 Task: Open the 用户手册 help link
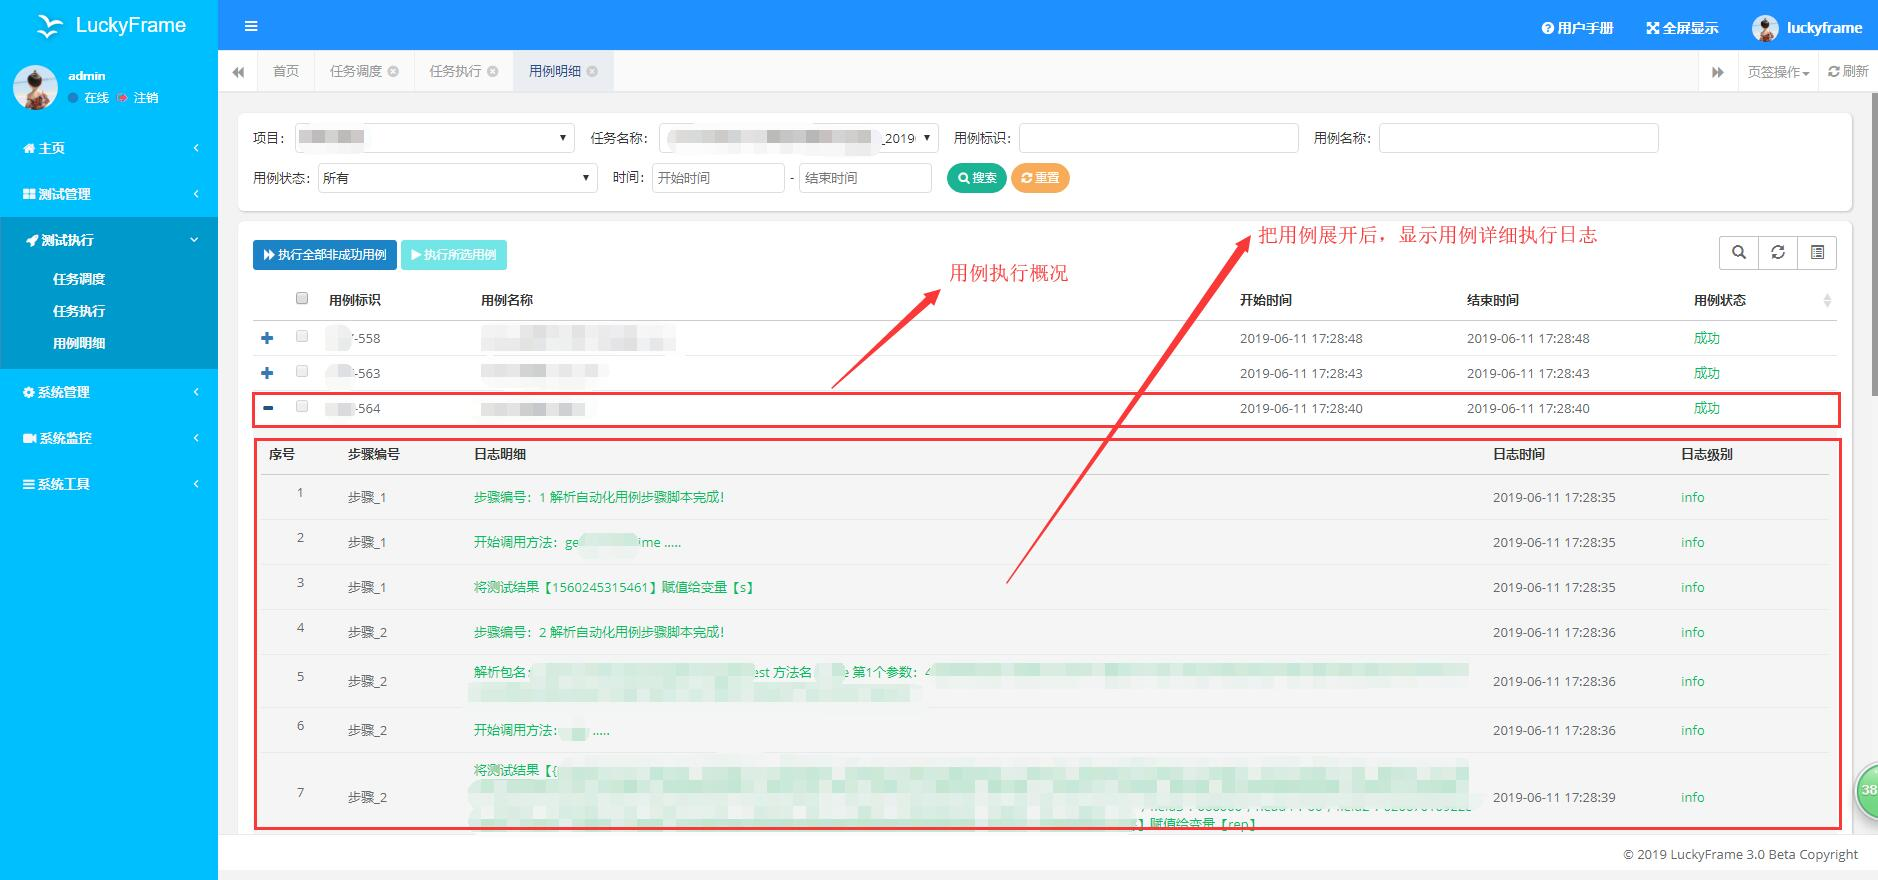(1577, 28)
